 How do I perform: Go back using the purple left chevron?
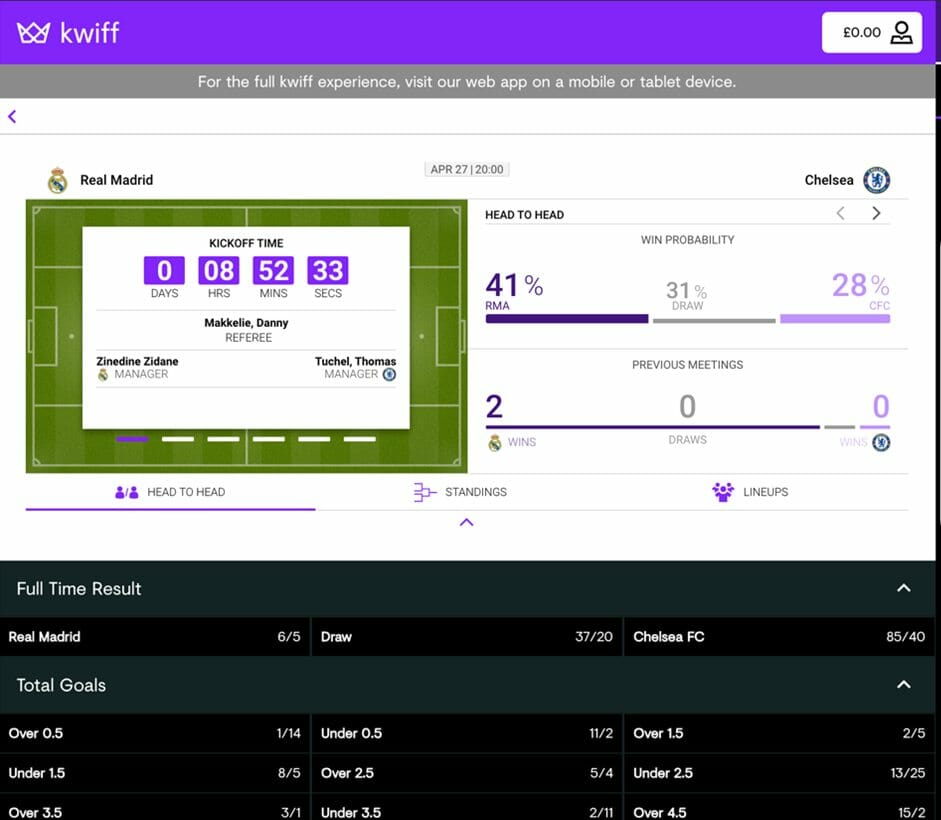click(x=12, y=116)
